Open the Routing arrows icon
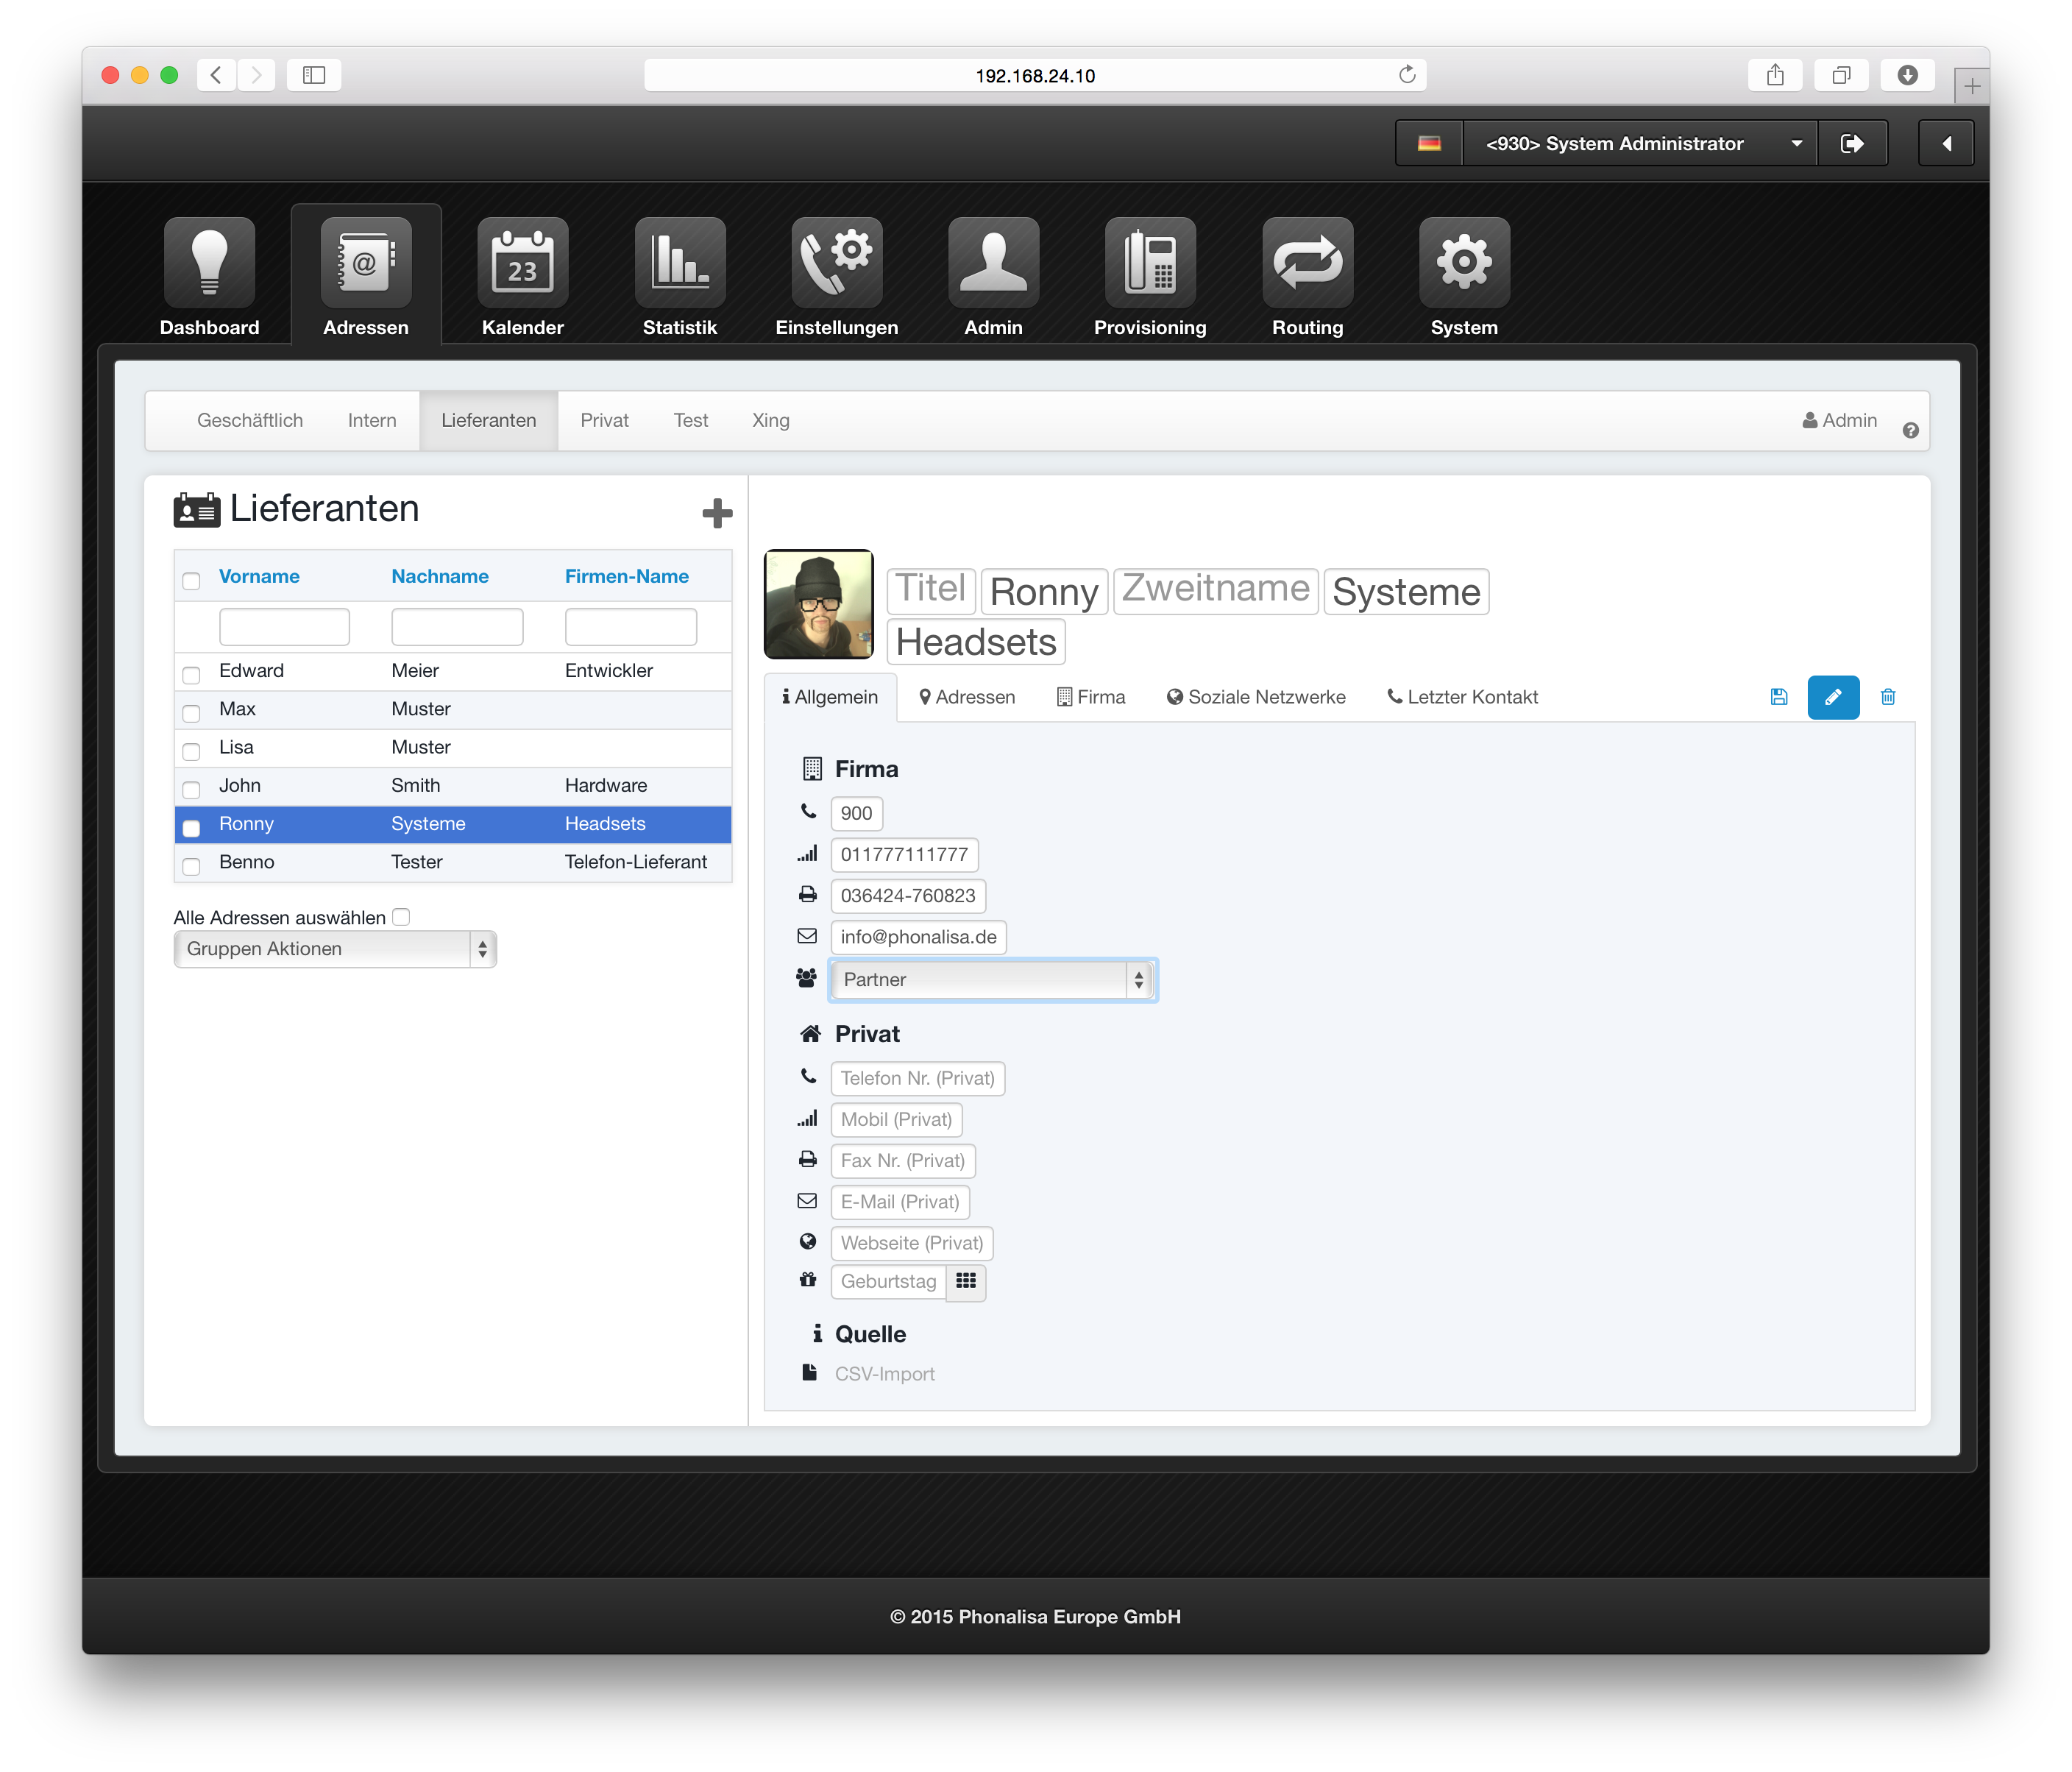2072x1772 pixels. tap(1308, 262)
